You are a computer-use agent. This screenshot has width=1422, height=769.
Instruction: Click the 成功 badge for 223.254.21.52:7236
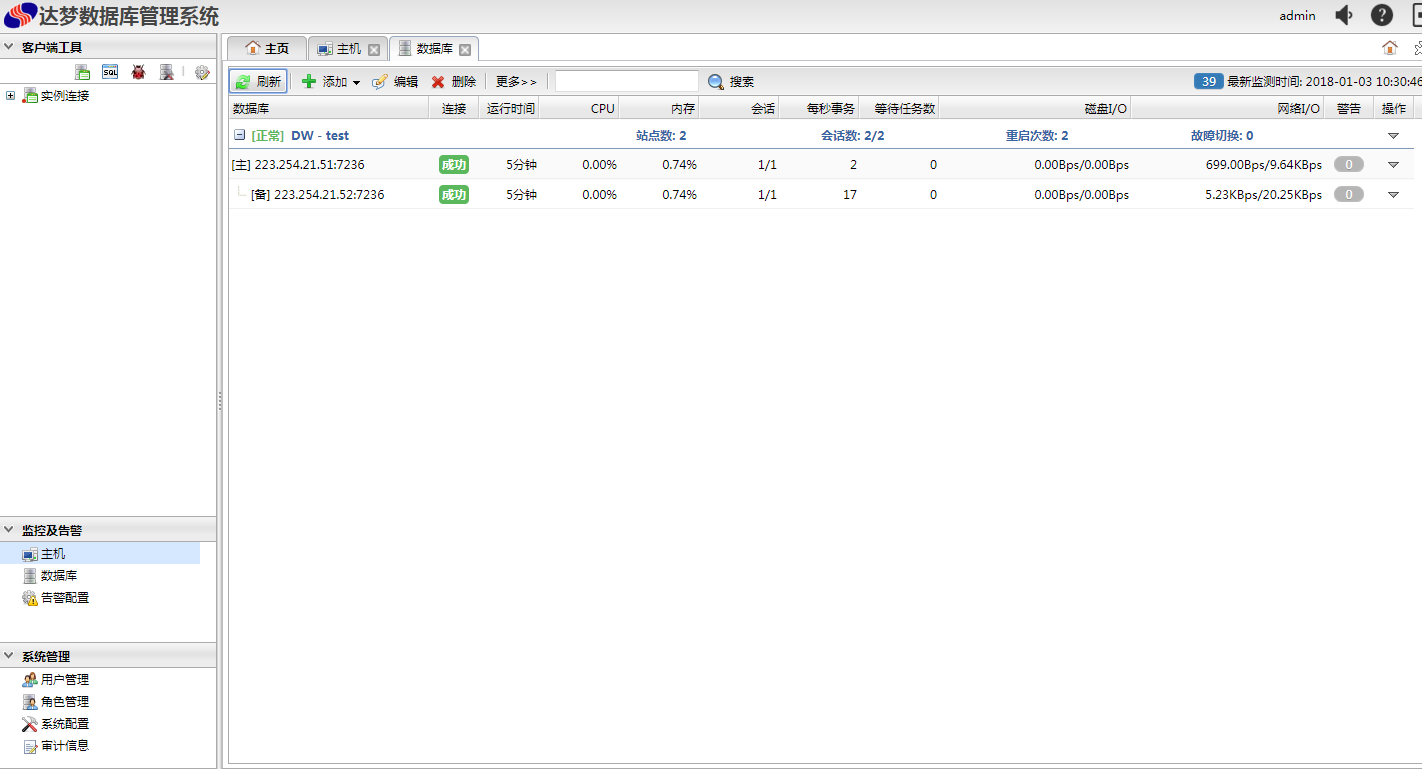(454, 195)
